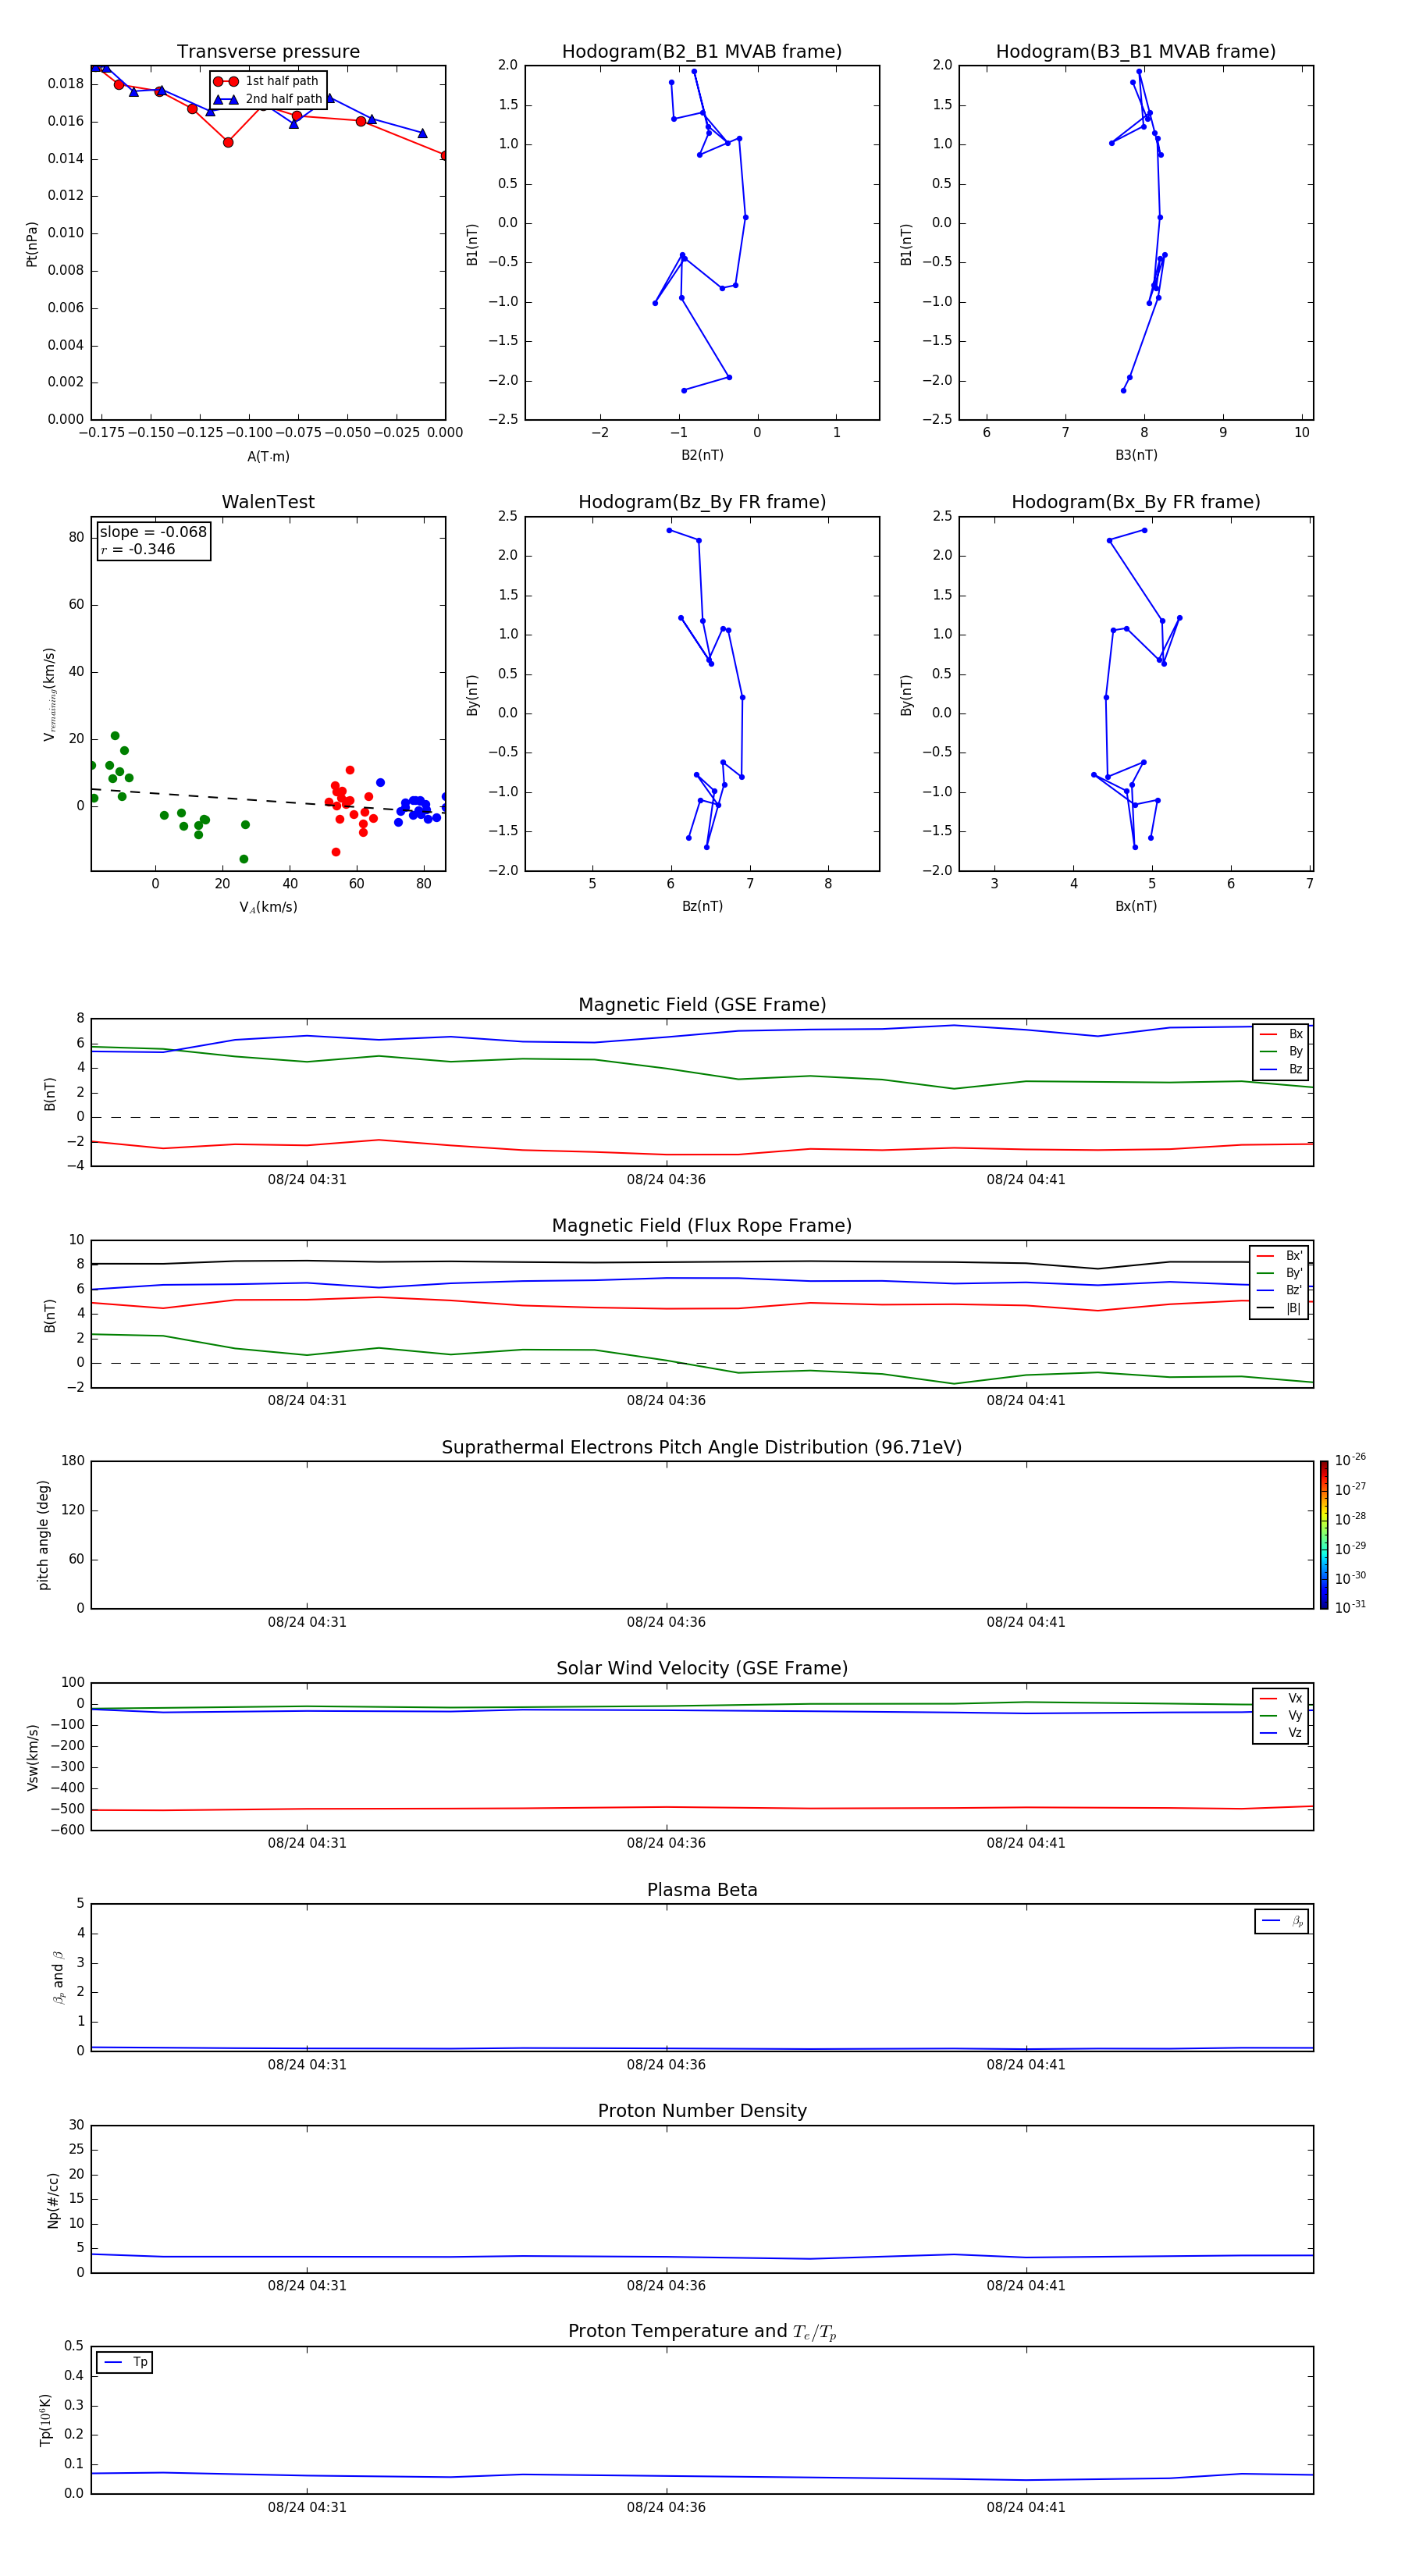This screenshot has height=2576, width=1405.
Task: Select '2nd half path' legend entry
Action: (268, 99)
